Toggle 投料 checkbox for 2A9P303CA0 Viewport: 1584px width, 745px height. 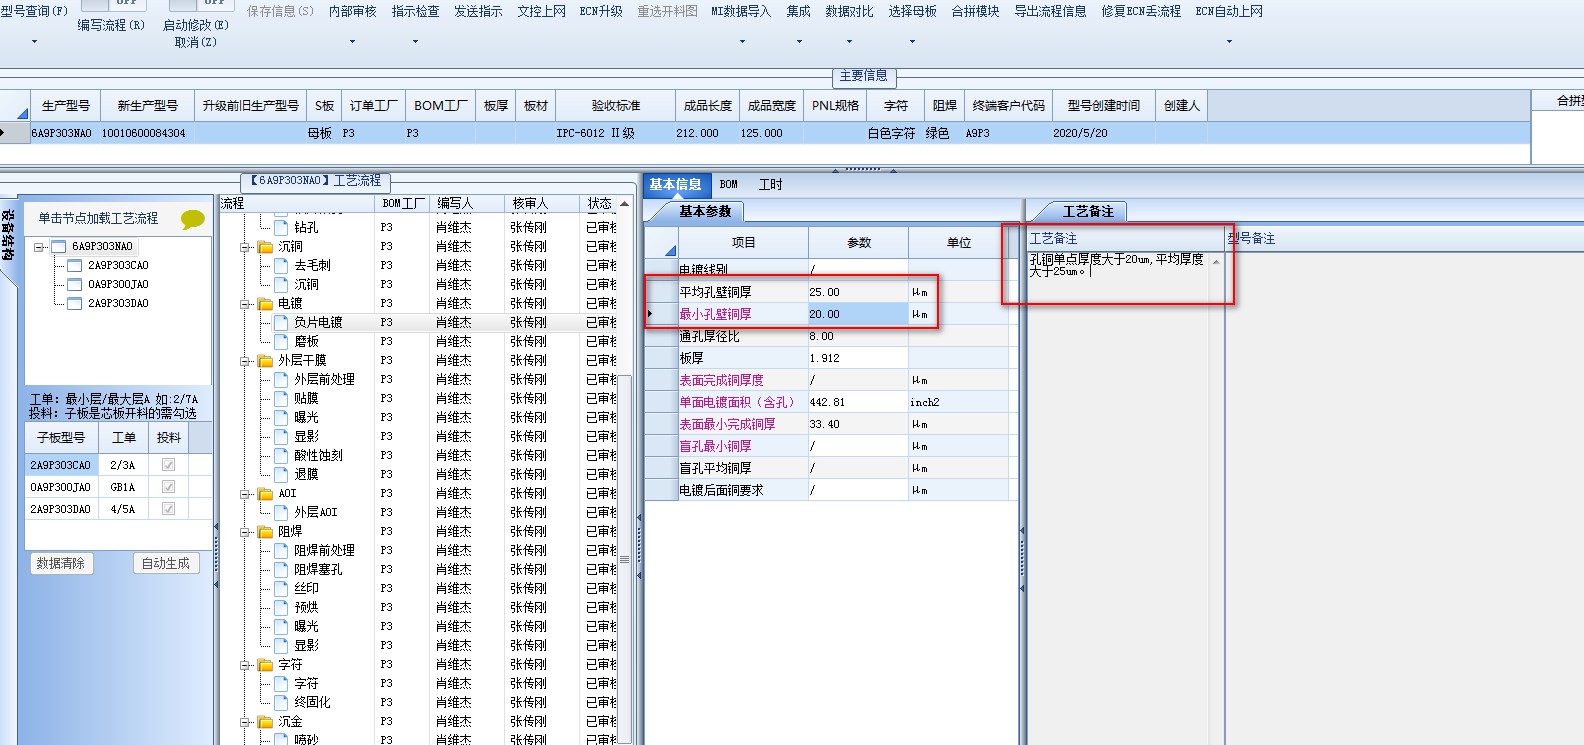[168, 465]
